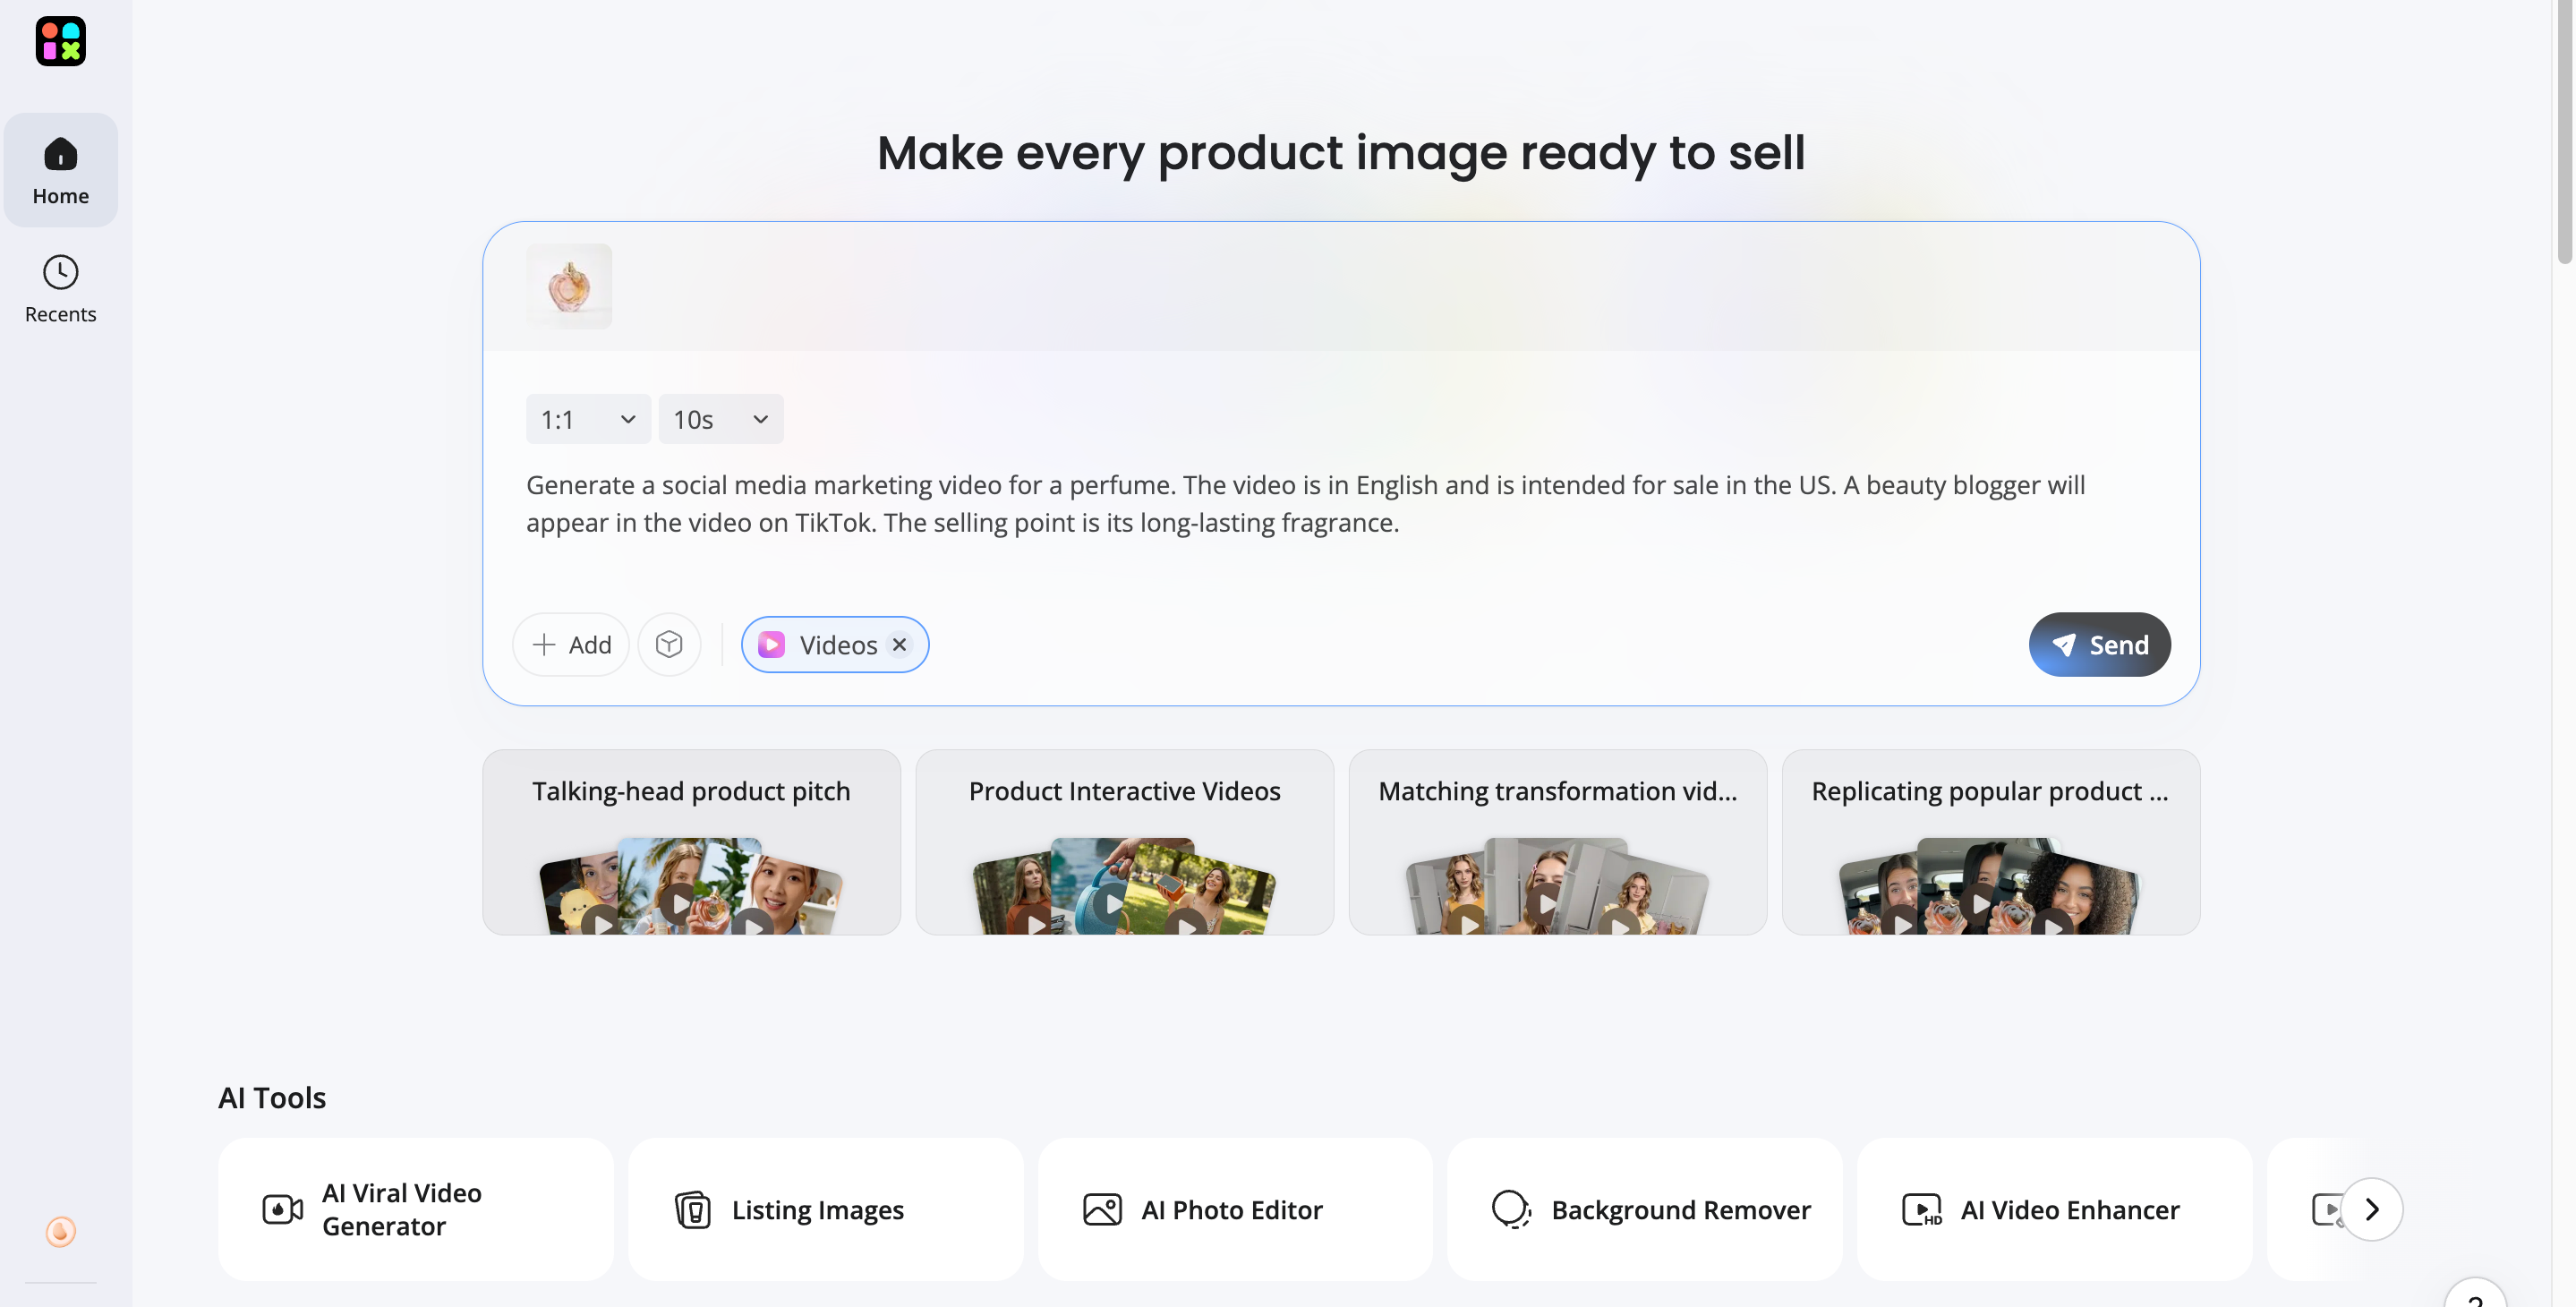Click into the prompt text field
The height and width of the screenshot is (1307, 2576).
click(1340, 504)
